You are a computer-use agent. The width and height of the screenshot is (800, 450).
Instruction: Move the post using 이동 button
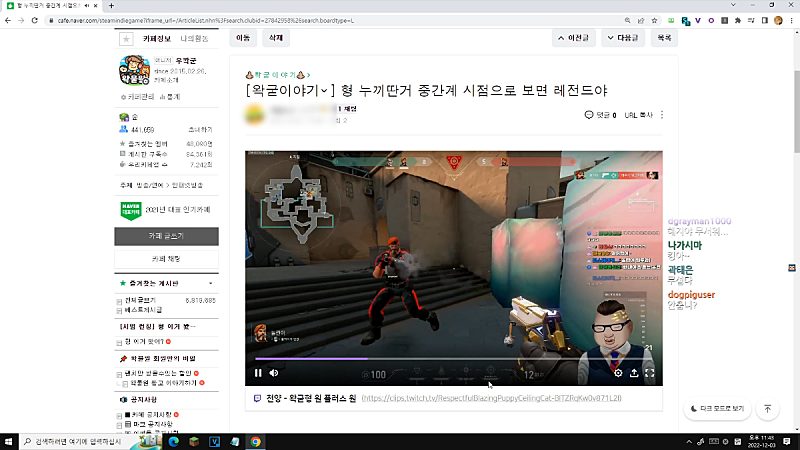click(243, 38)
